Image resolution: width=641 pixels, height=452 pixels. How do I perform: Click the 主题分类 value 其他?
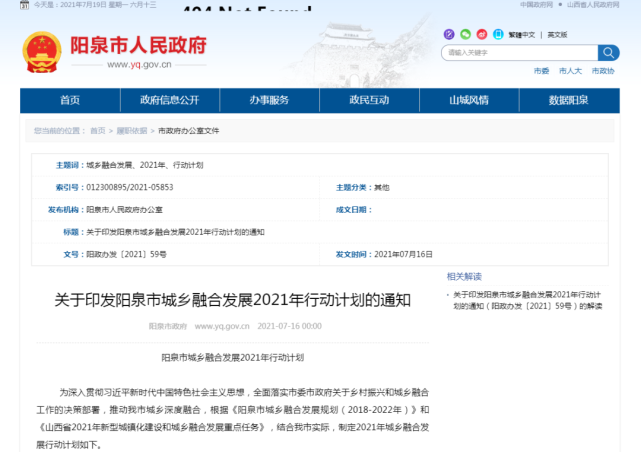(x=382, y=188)
